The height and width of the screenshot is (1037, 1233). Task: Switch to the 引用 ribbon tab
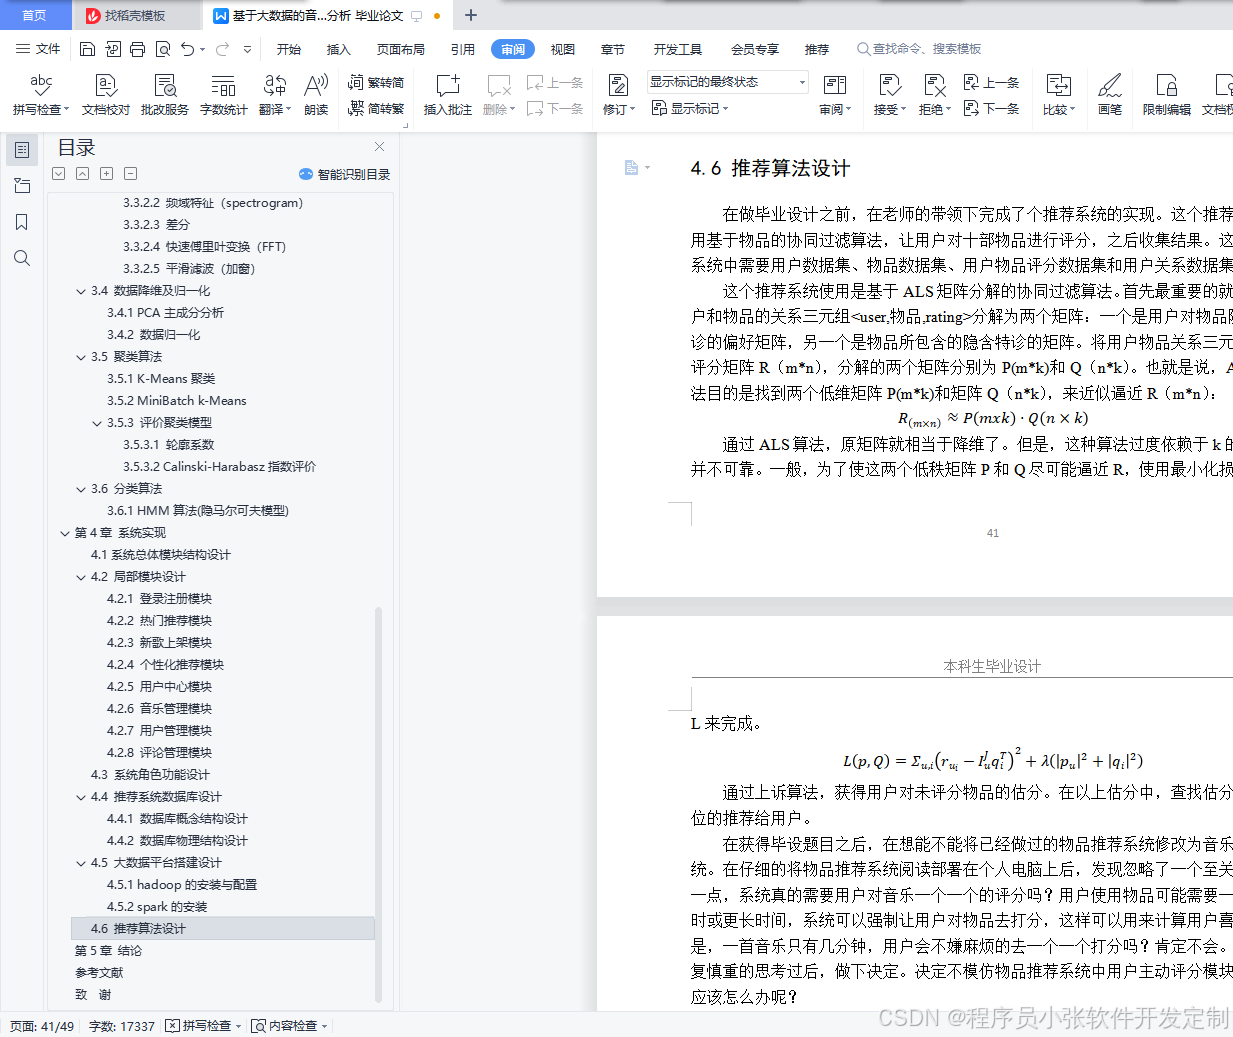463,49
